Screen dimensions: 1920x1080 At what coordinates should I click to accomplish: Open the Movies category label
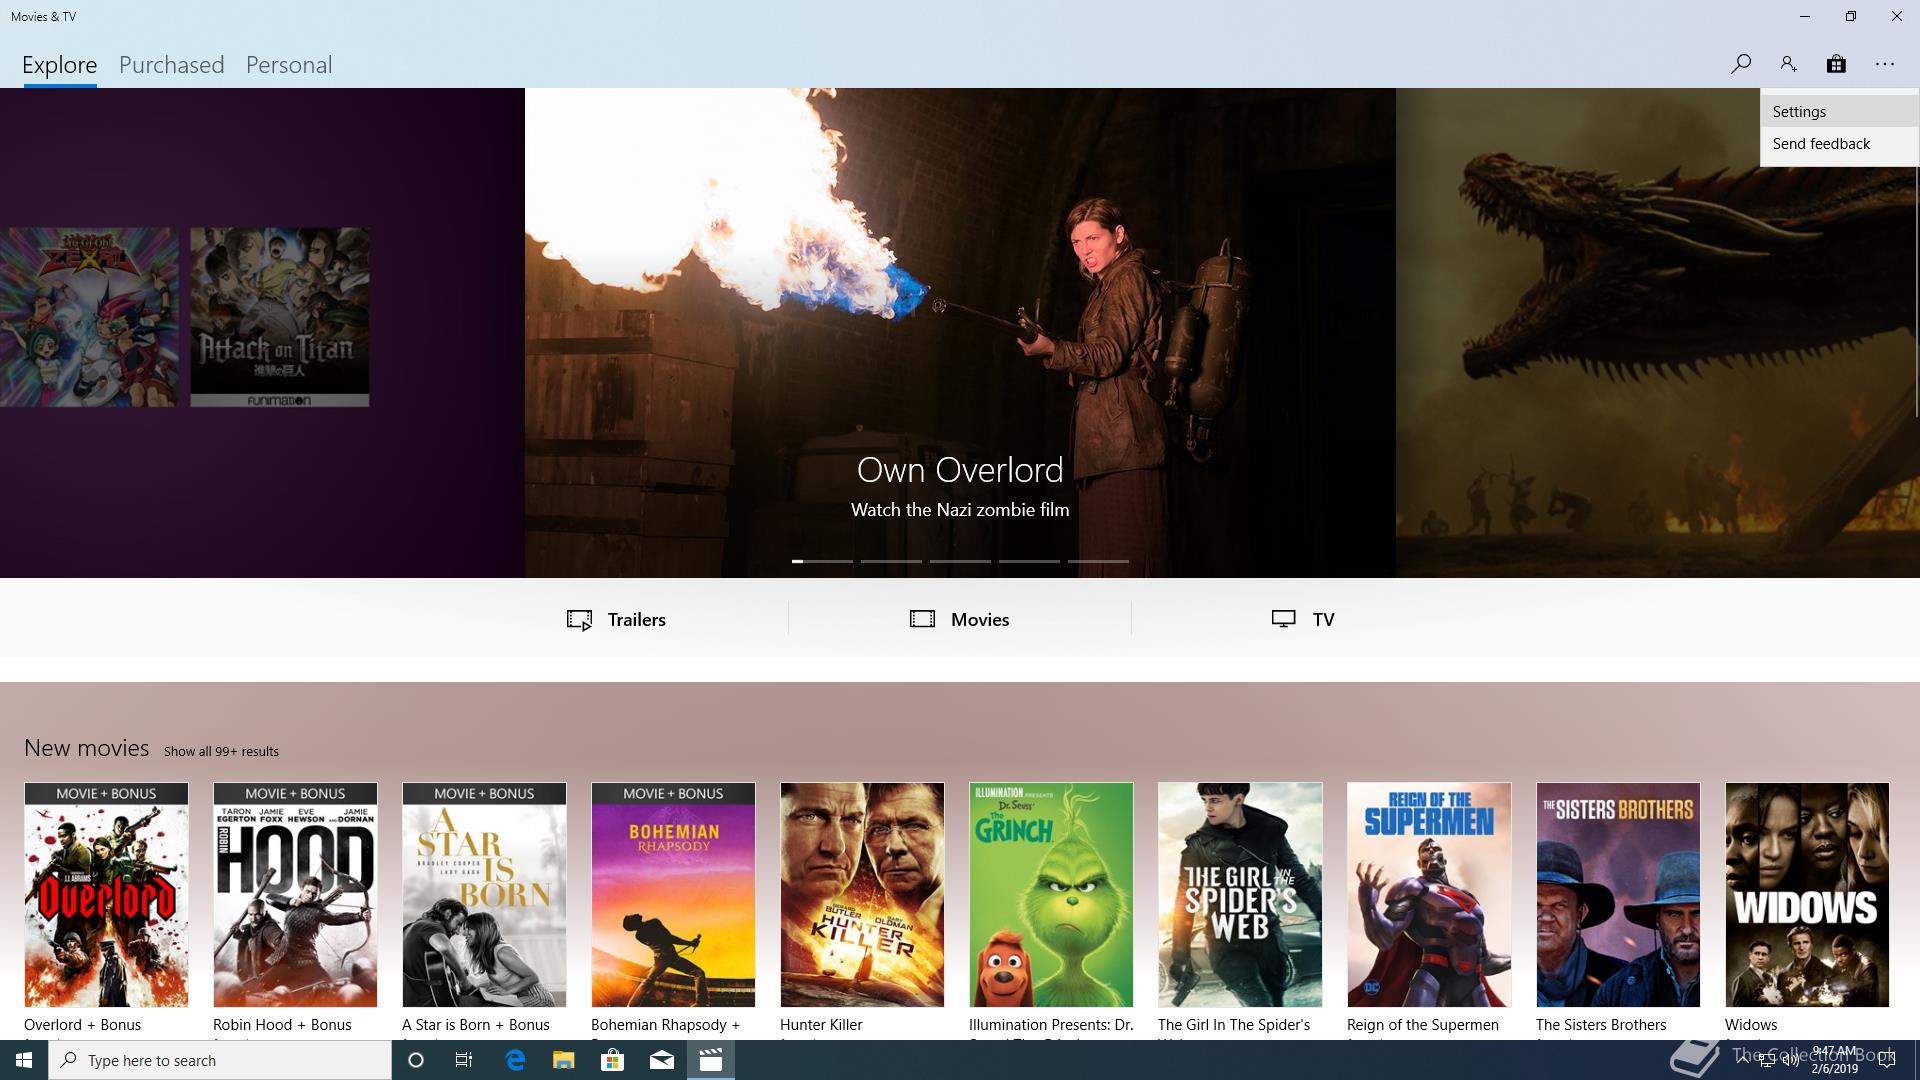coord(980,619)
